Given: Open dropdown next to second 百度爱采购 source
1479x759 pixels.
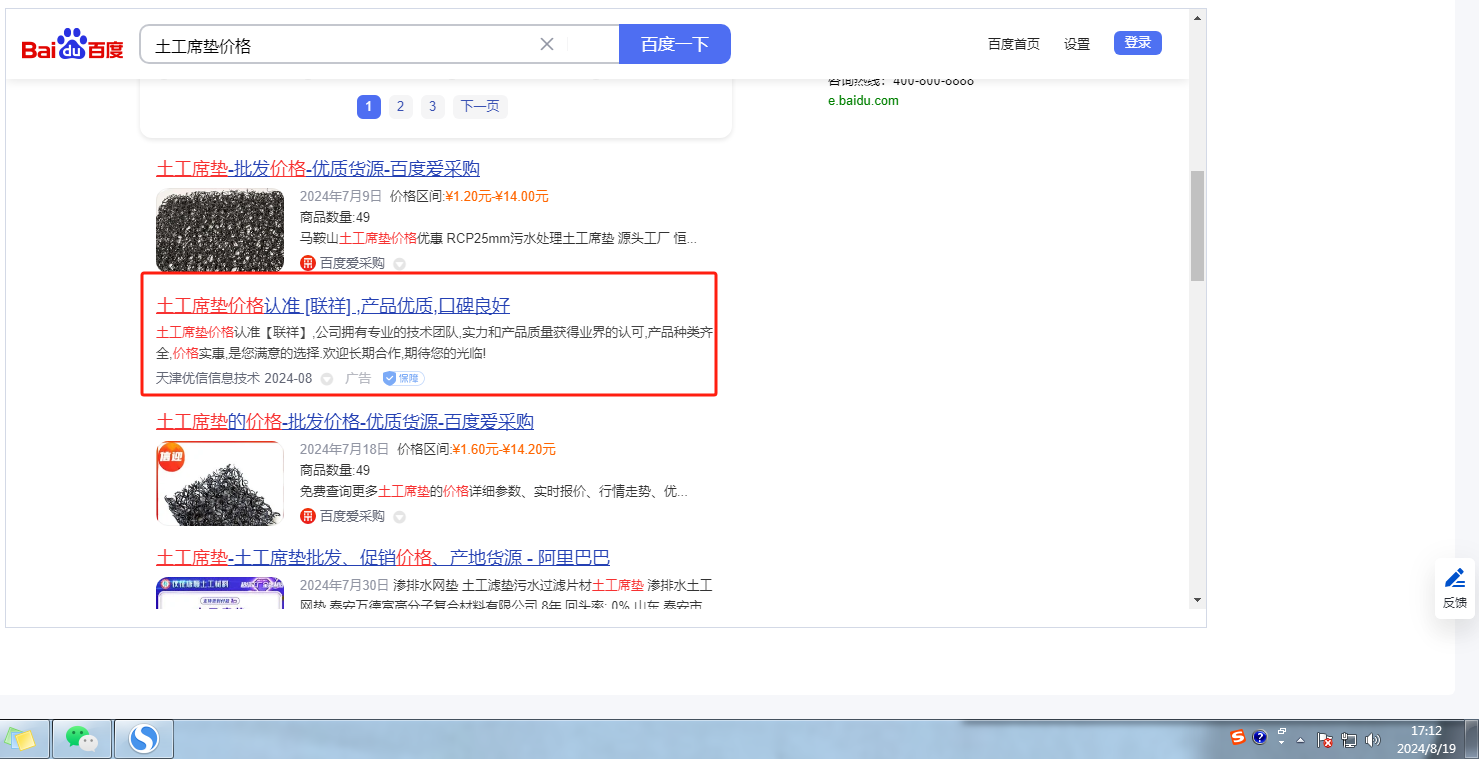Looking at the screenshot, I should [x=399, y=517].
